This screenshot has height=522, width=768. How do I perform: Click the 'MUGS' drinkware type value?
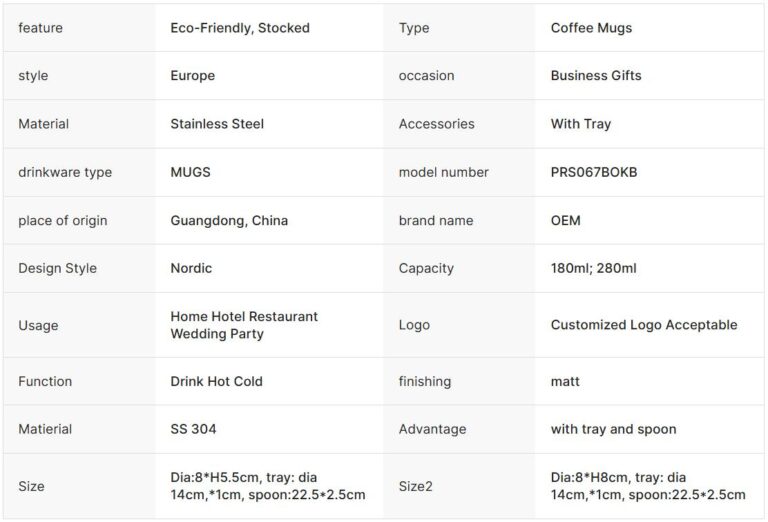pyautogui.click(x=190, y=172)
